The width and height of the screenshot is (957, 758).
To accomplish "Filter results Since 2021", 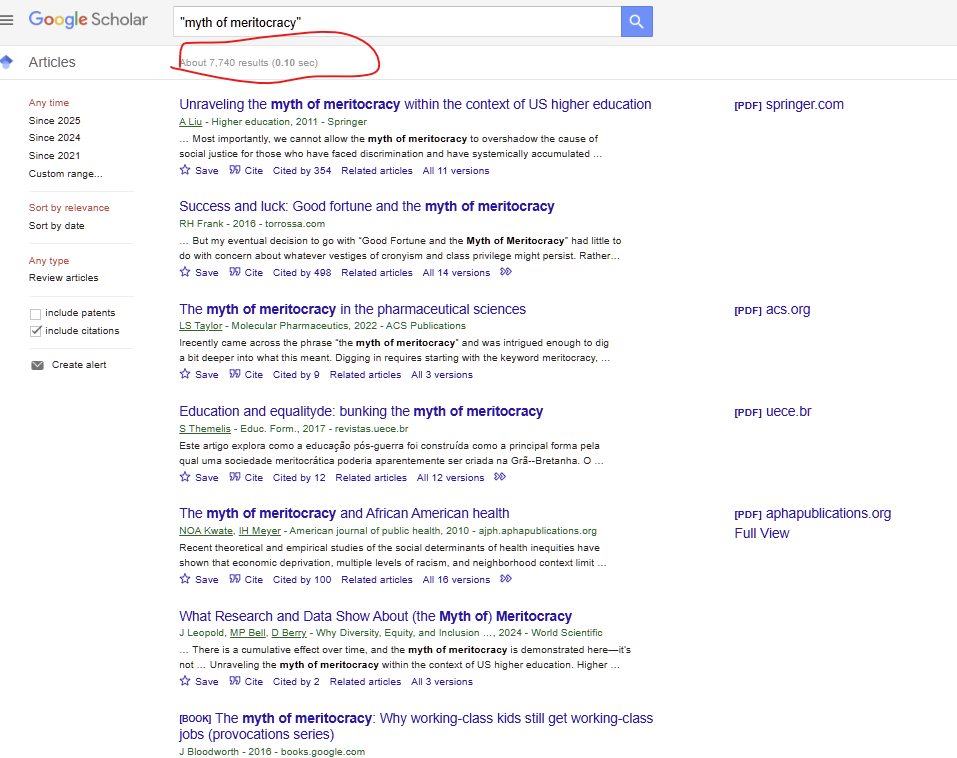I will 54,155.
